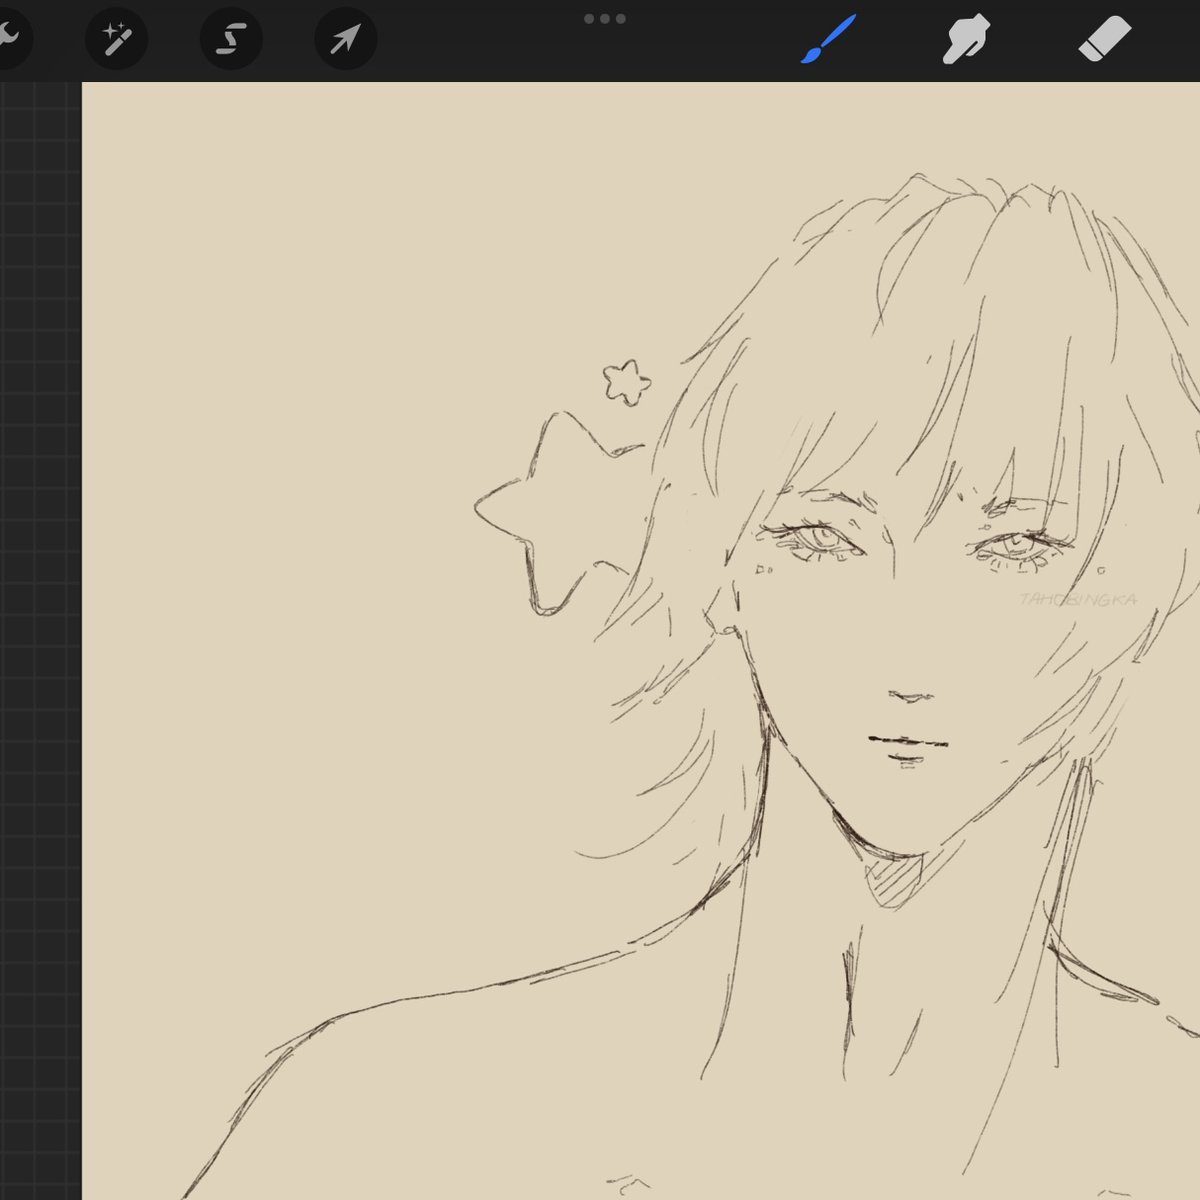The width and height of the screenshot is (1200, 1200).
Task: Activate the Transform arrow tool
Action: click(x=345, y=39)
